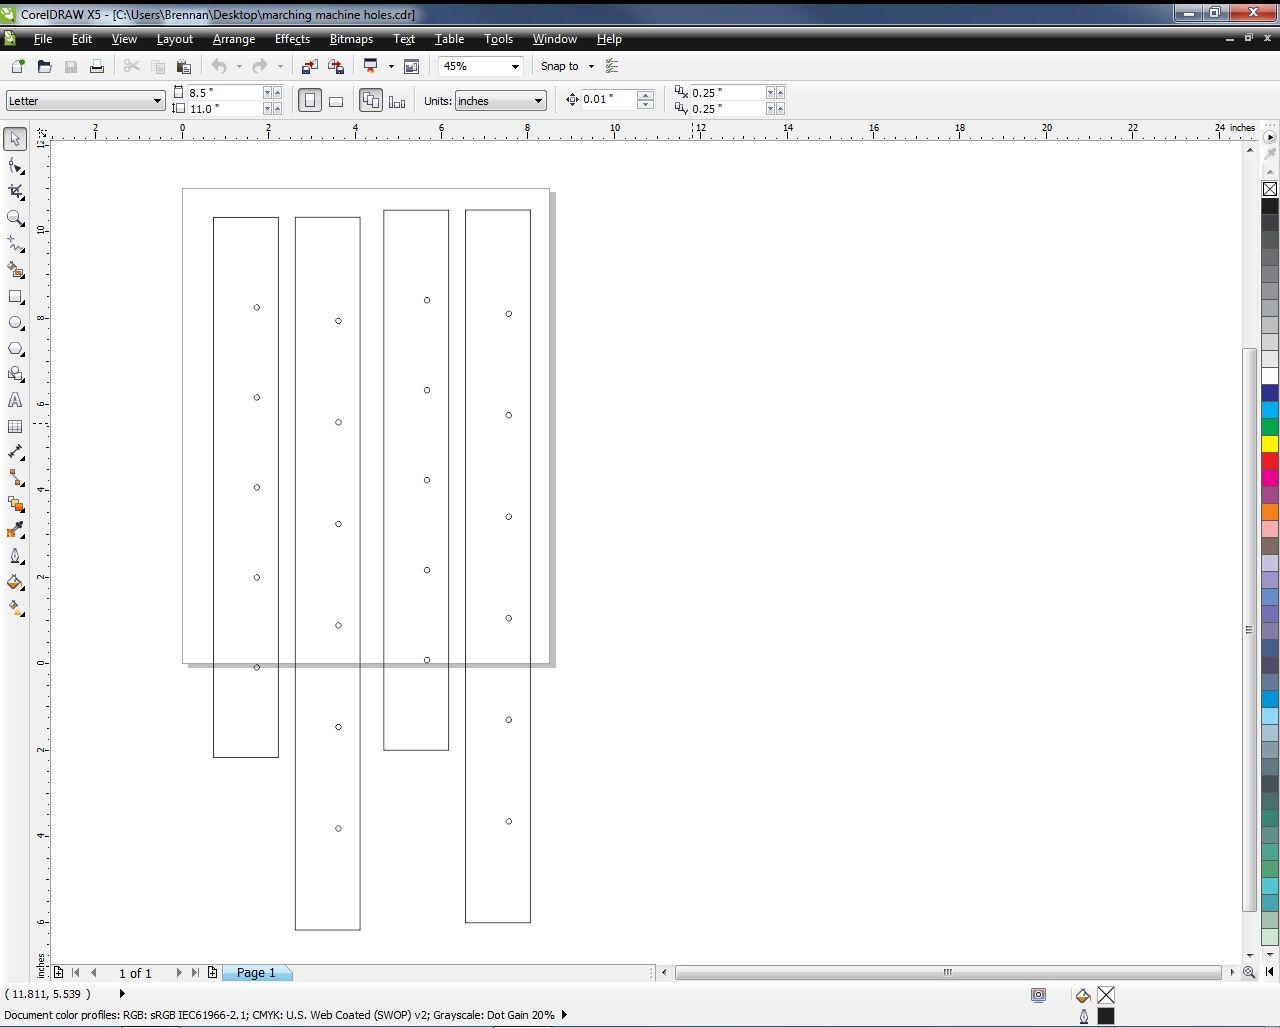Select the Polygon tool
Screen dimensions: 1280x1028
tap(15, 348)
